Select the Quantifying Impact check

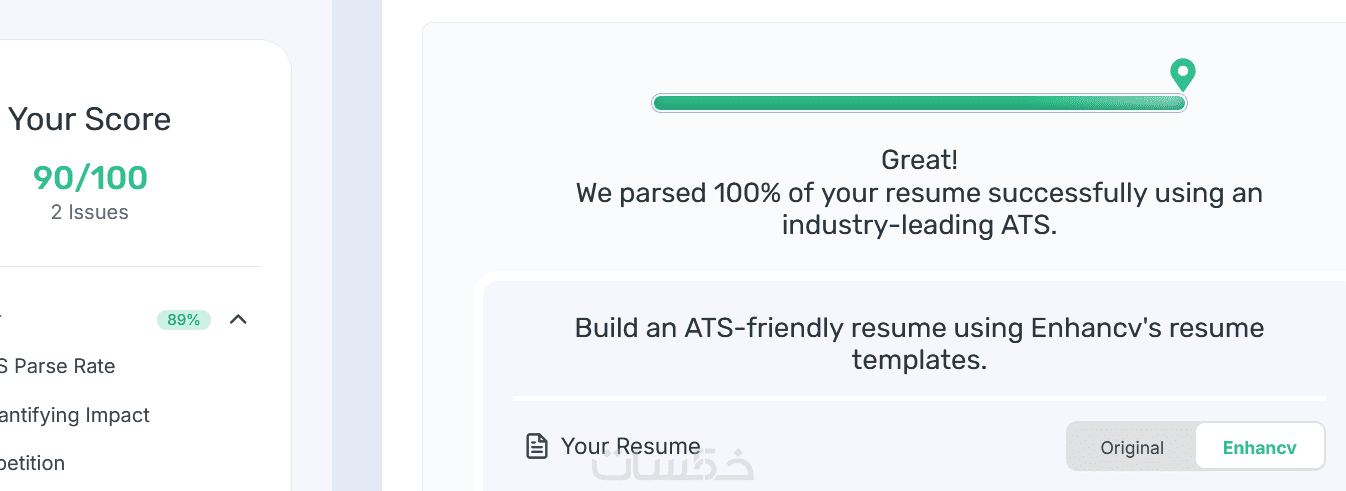click(x=75, y=415)
